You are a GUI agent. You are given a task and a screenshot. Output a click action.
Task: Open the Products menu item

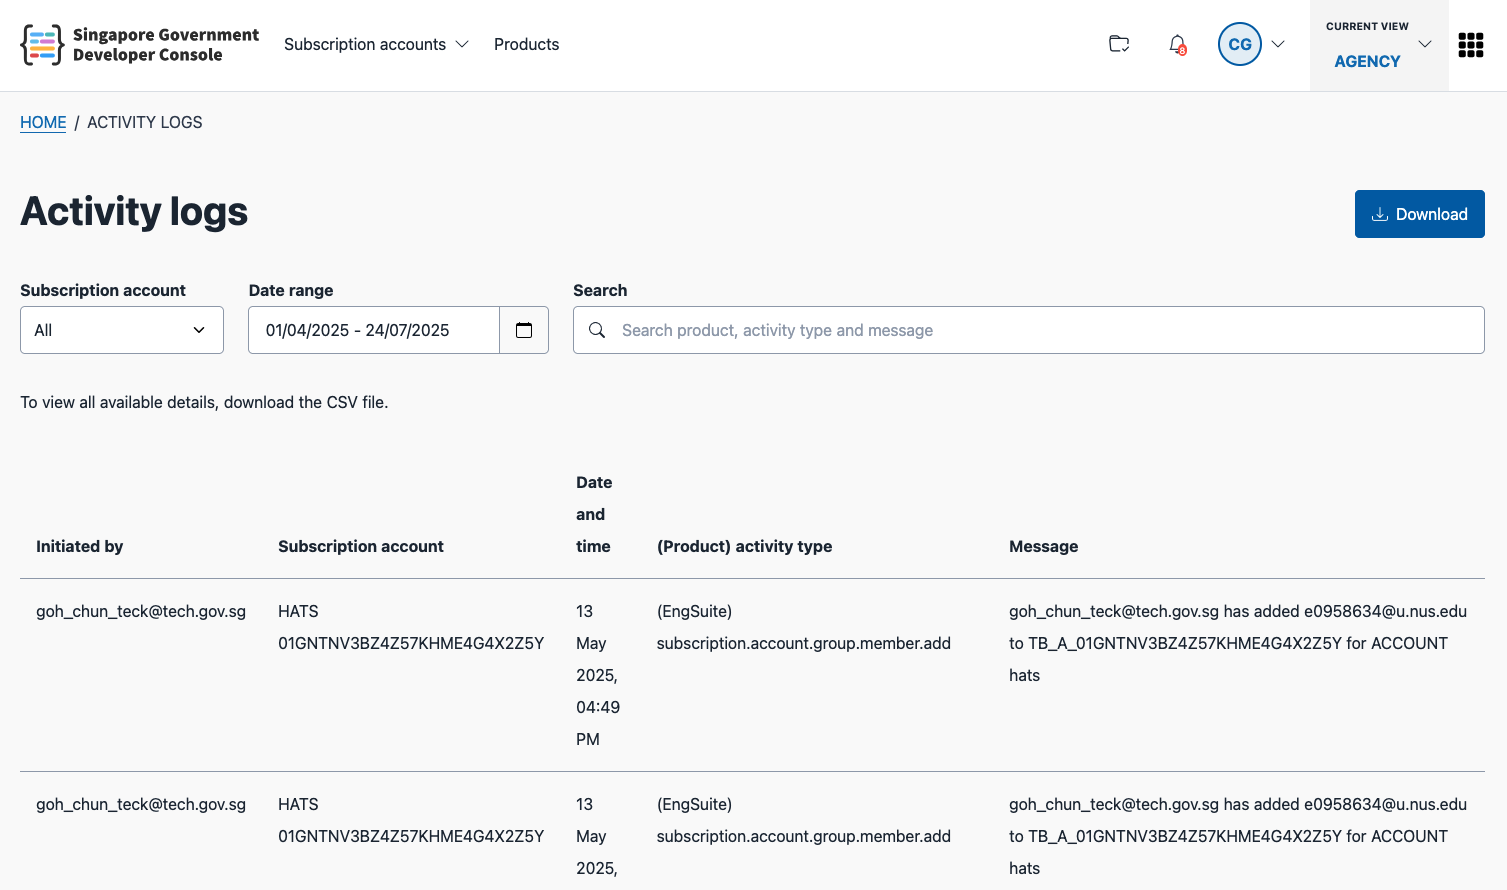coord(526,44)
